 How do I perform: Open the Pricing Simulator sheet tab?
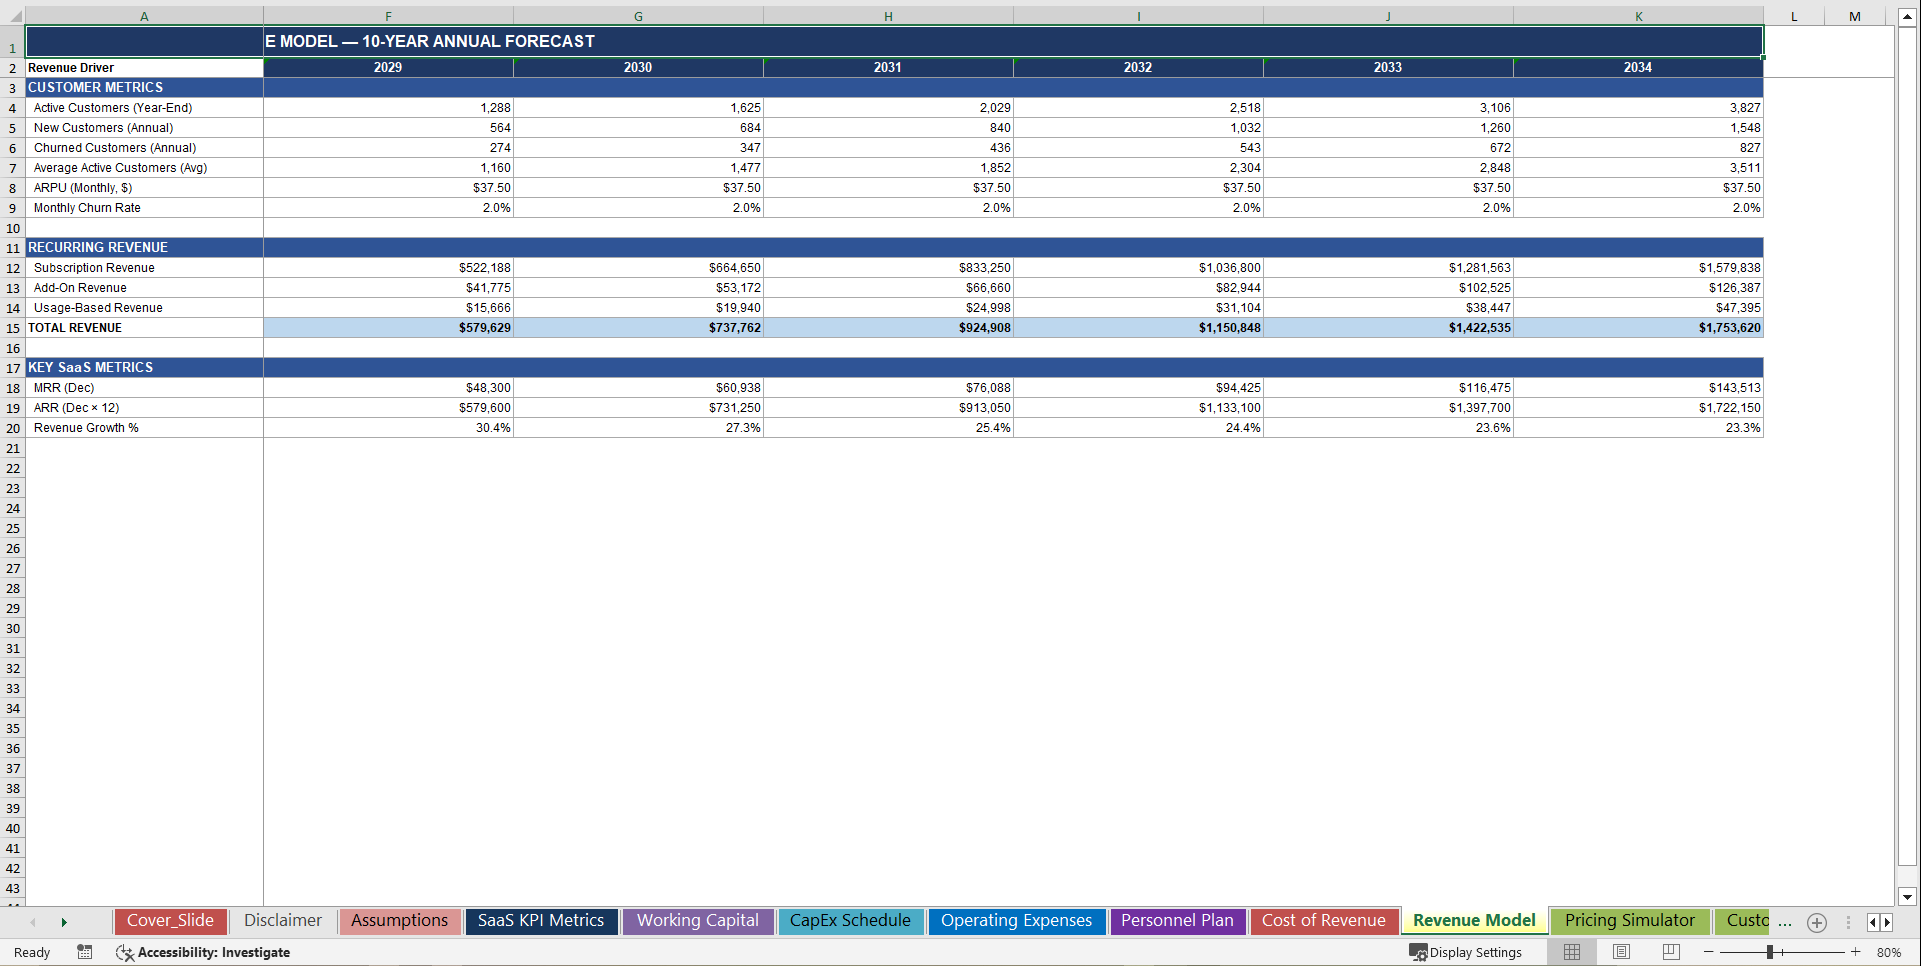point(1629,920)
